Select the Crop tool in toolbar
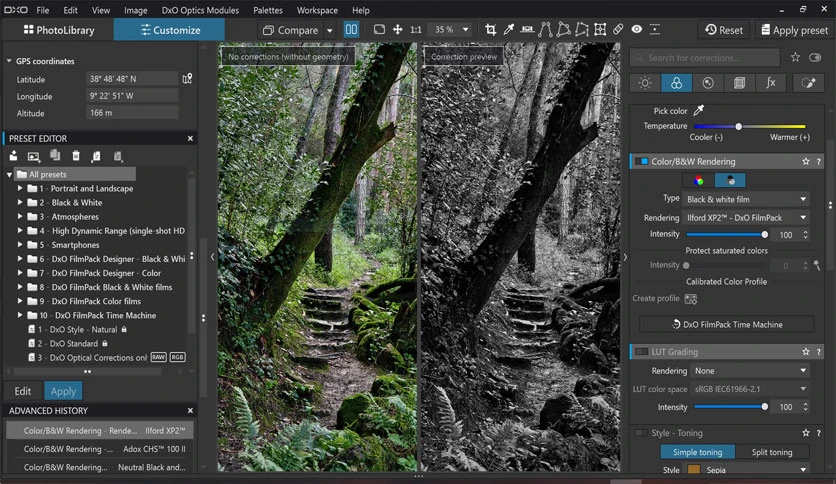The width and height of the screenshot is (836, 484). [491, 30]
